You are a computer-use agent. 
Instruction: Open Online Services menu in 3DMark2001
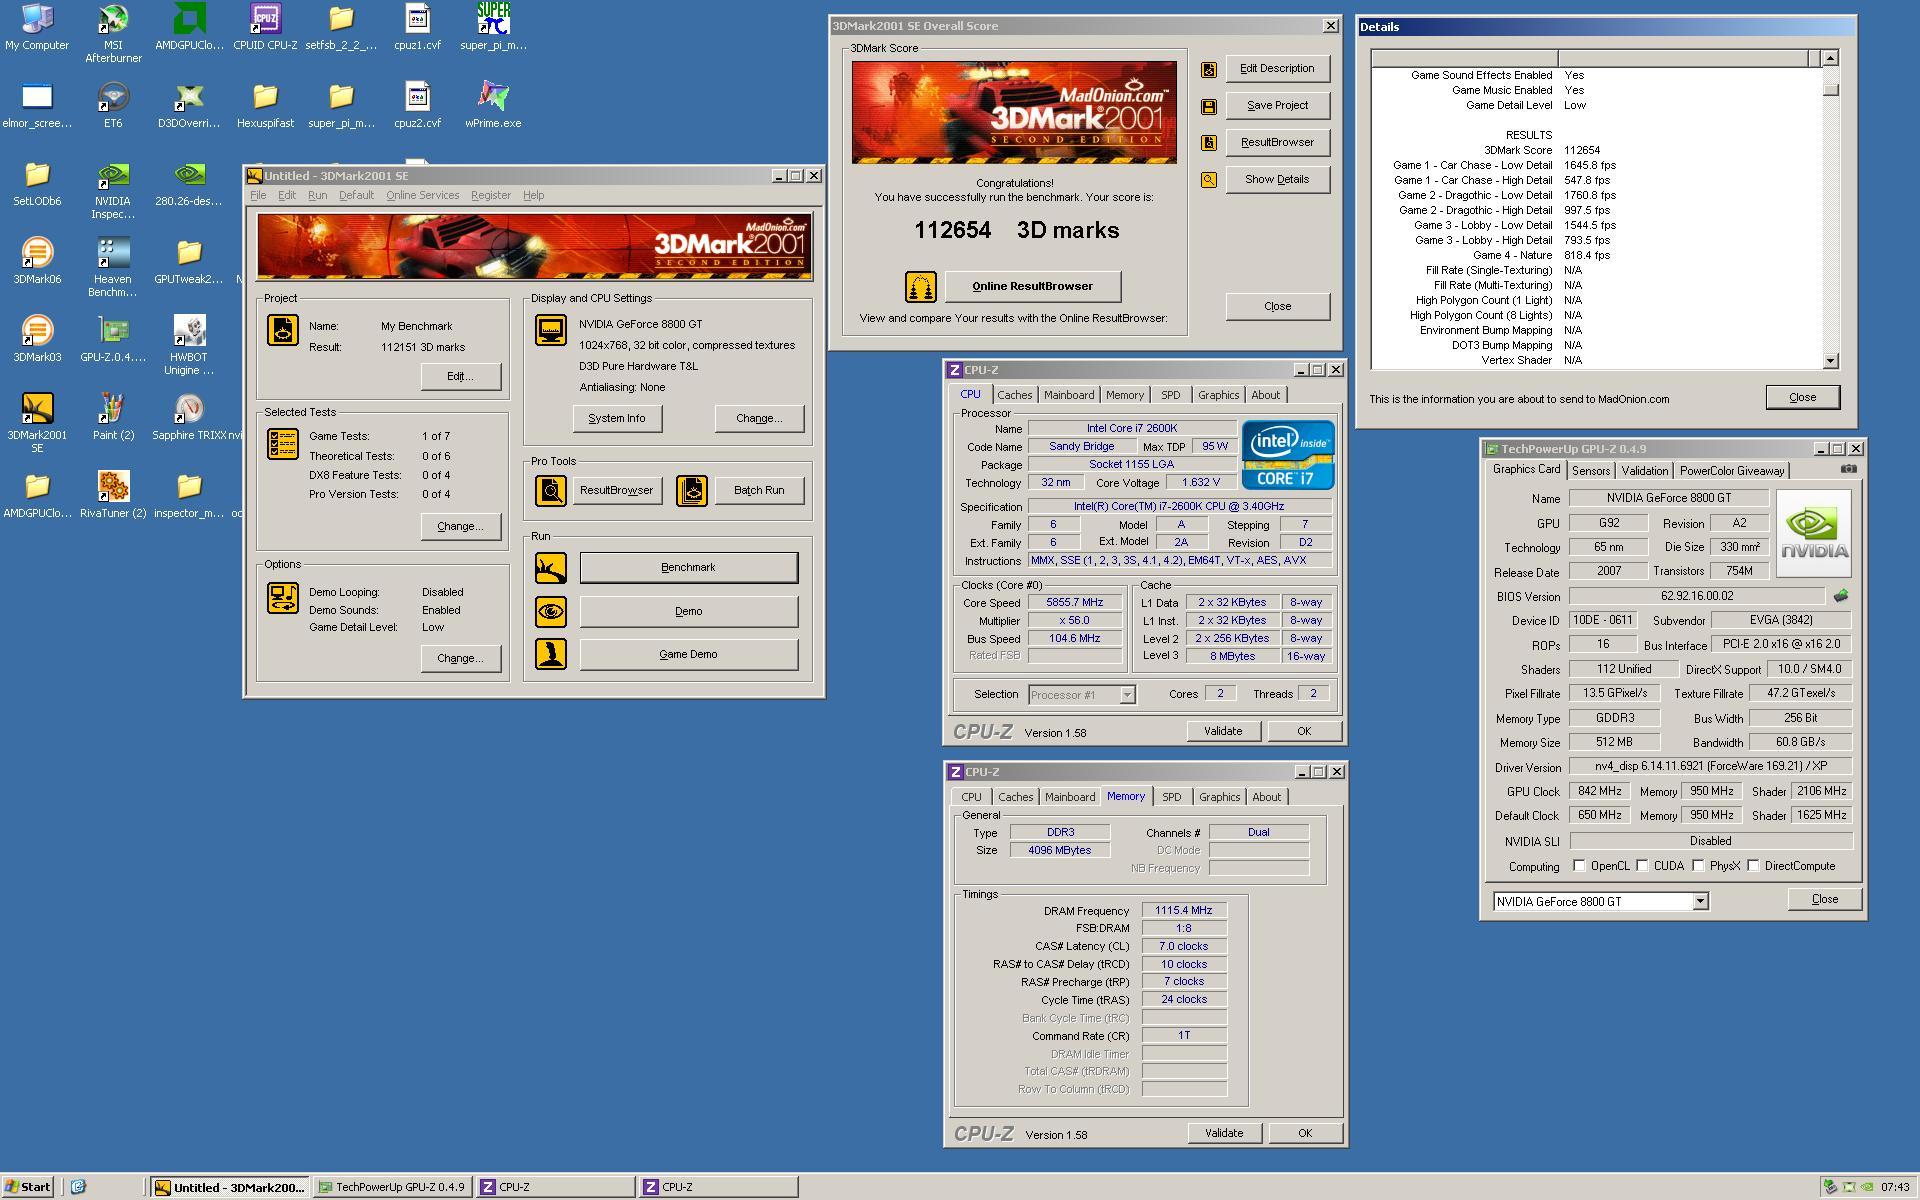[x=423, y=195]
